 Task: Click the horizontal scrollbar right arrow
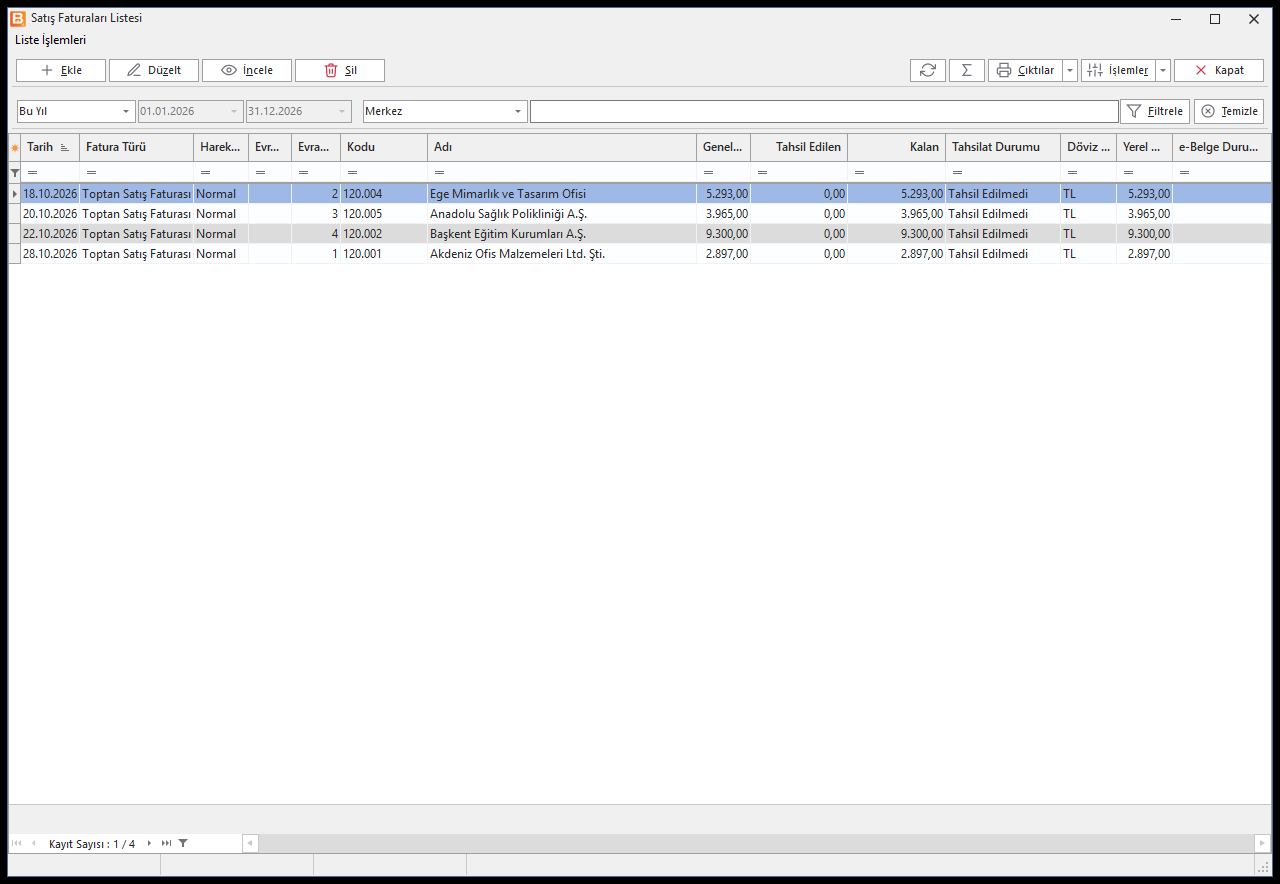1263,843
